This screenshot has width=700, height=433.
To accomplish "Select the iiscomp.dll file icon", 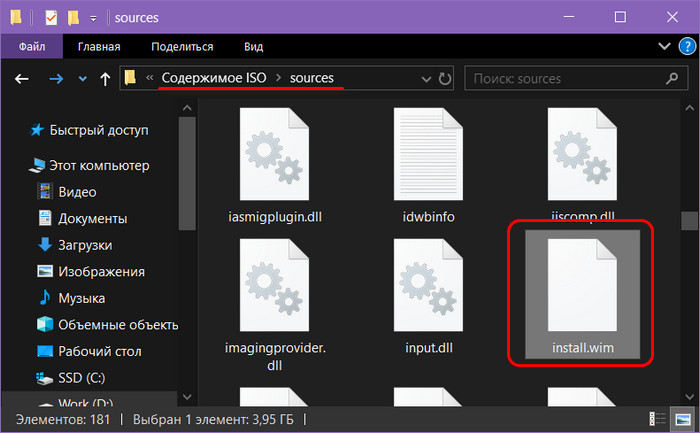I will click(x=582, y=154).
